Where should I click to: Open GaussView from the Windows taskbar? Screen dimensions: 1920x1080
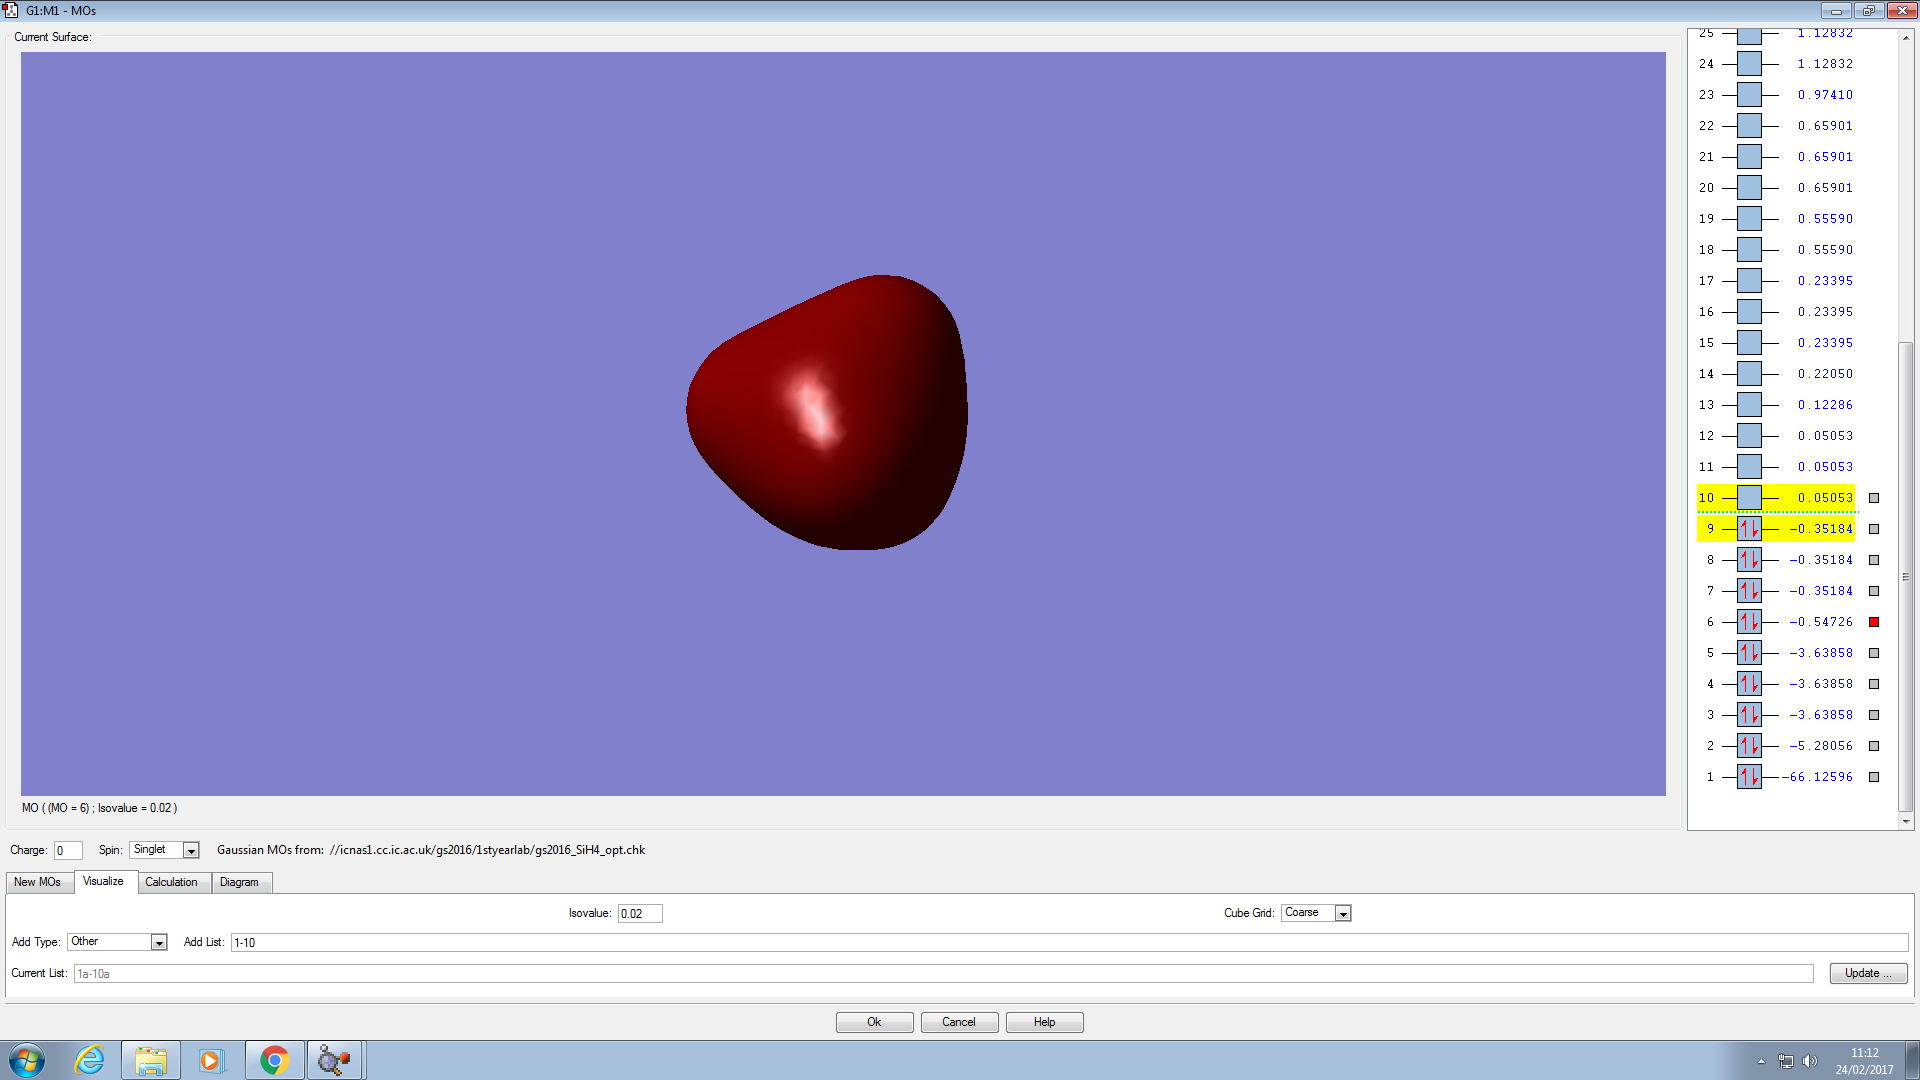pyautogui.click(x=335, y=1060)
